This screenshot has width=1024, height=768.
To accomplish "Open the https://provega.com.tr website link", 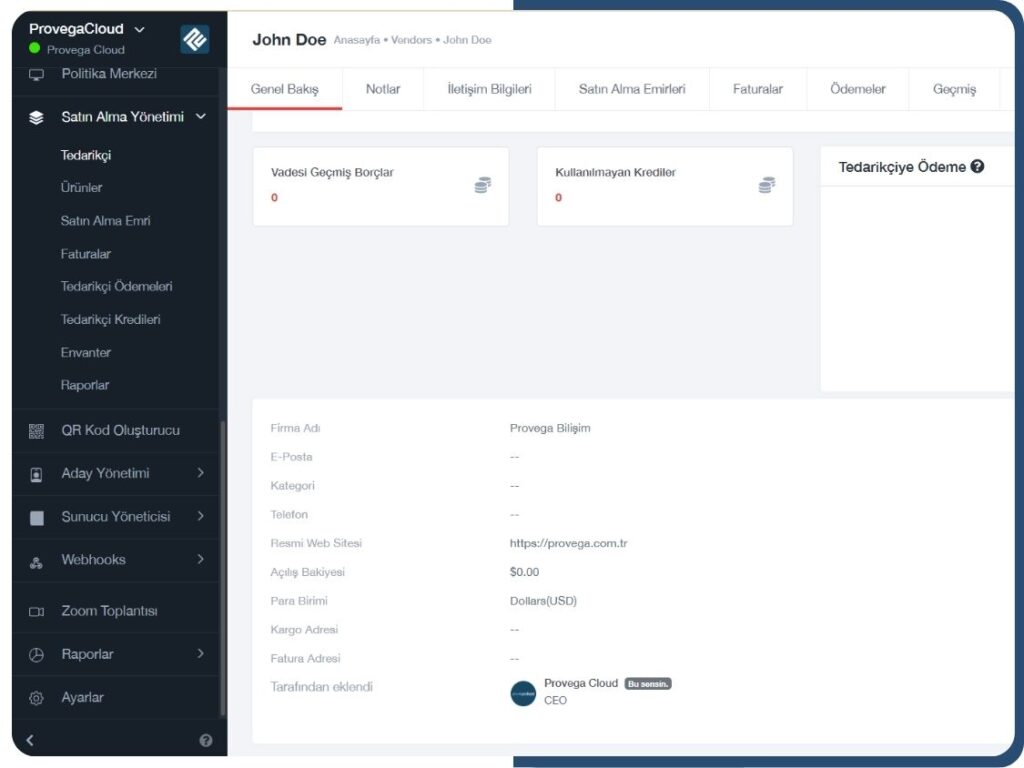I will (568, 544).
